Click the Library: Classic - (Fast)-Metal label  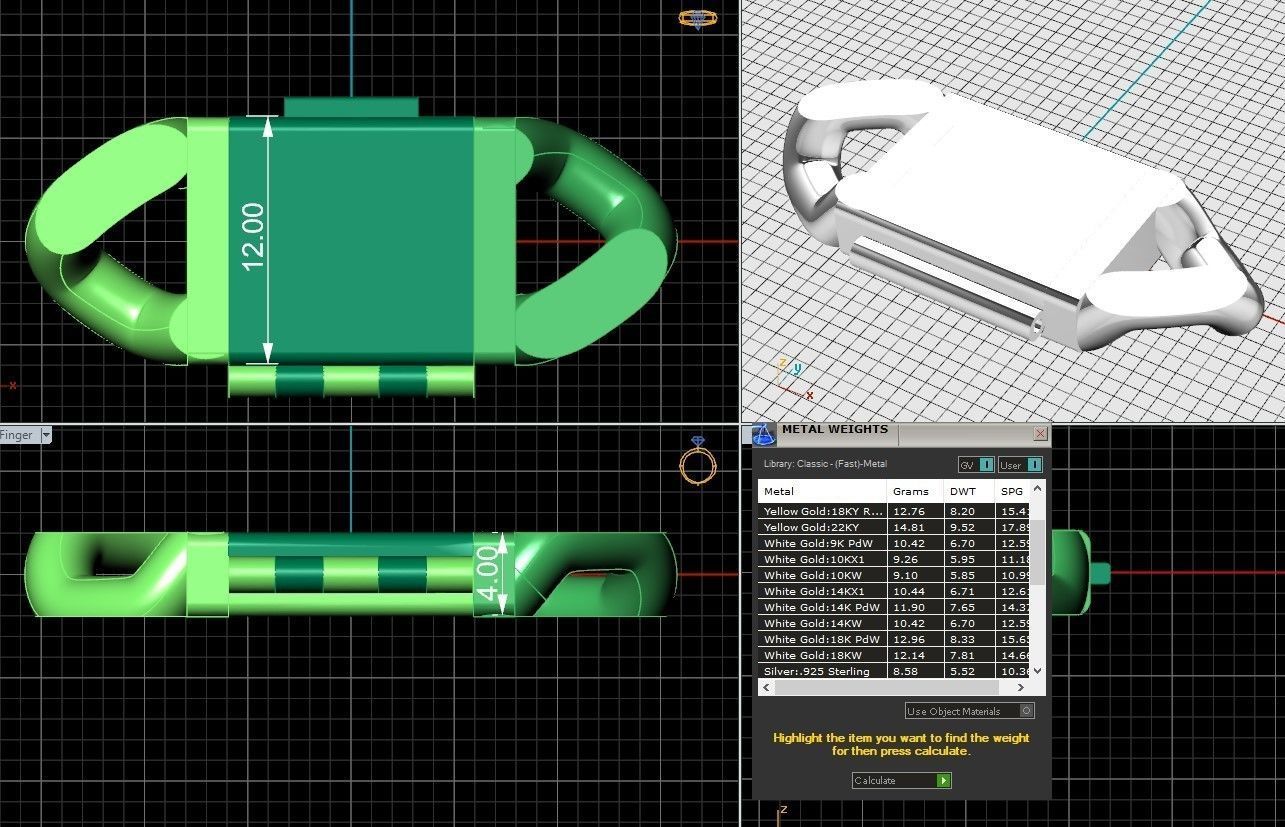[x=825, y=464]
